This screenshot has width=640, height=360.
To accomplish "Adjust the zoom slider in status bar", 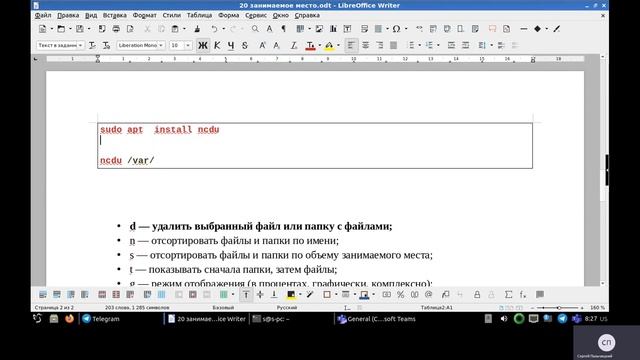I will tap(559, 307).
